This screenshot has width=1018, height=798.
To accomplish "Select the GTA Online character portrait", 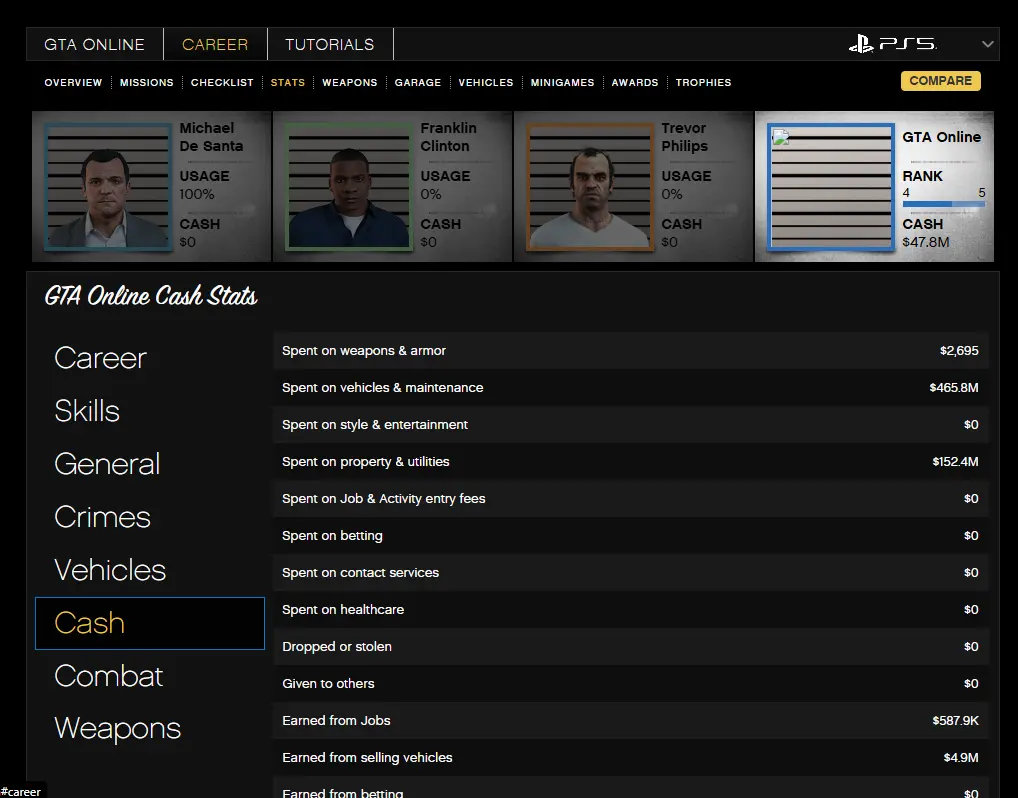I will click(831, 187).
